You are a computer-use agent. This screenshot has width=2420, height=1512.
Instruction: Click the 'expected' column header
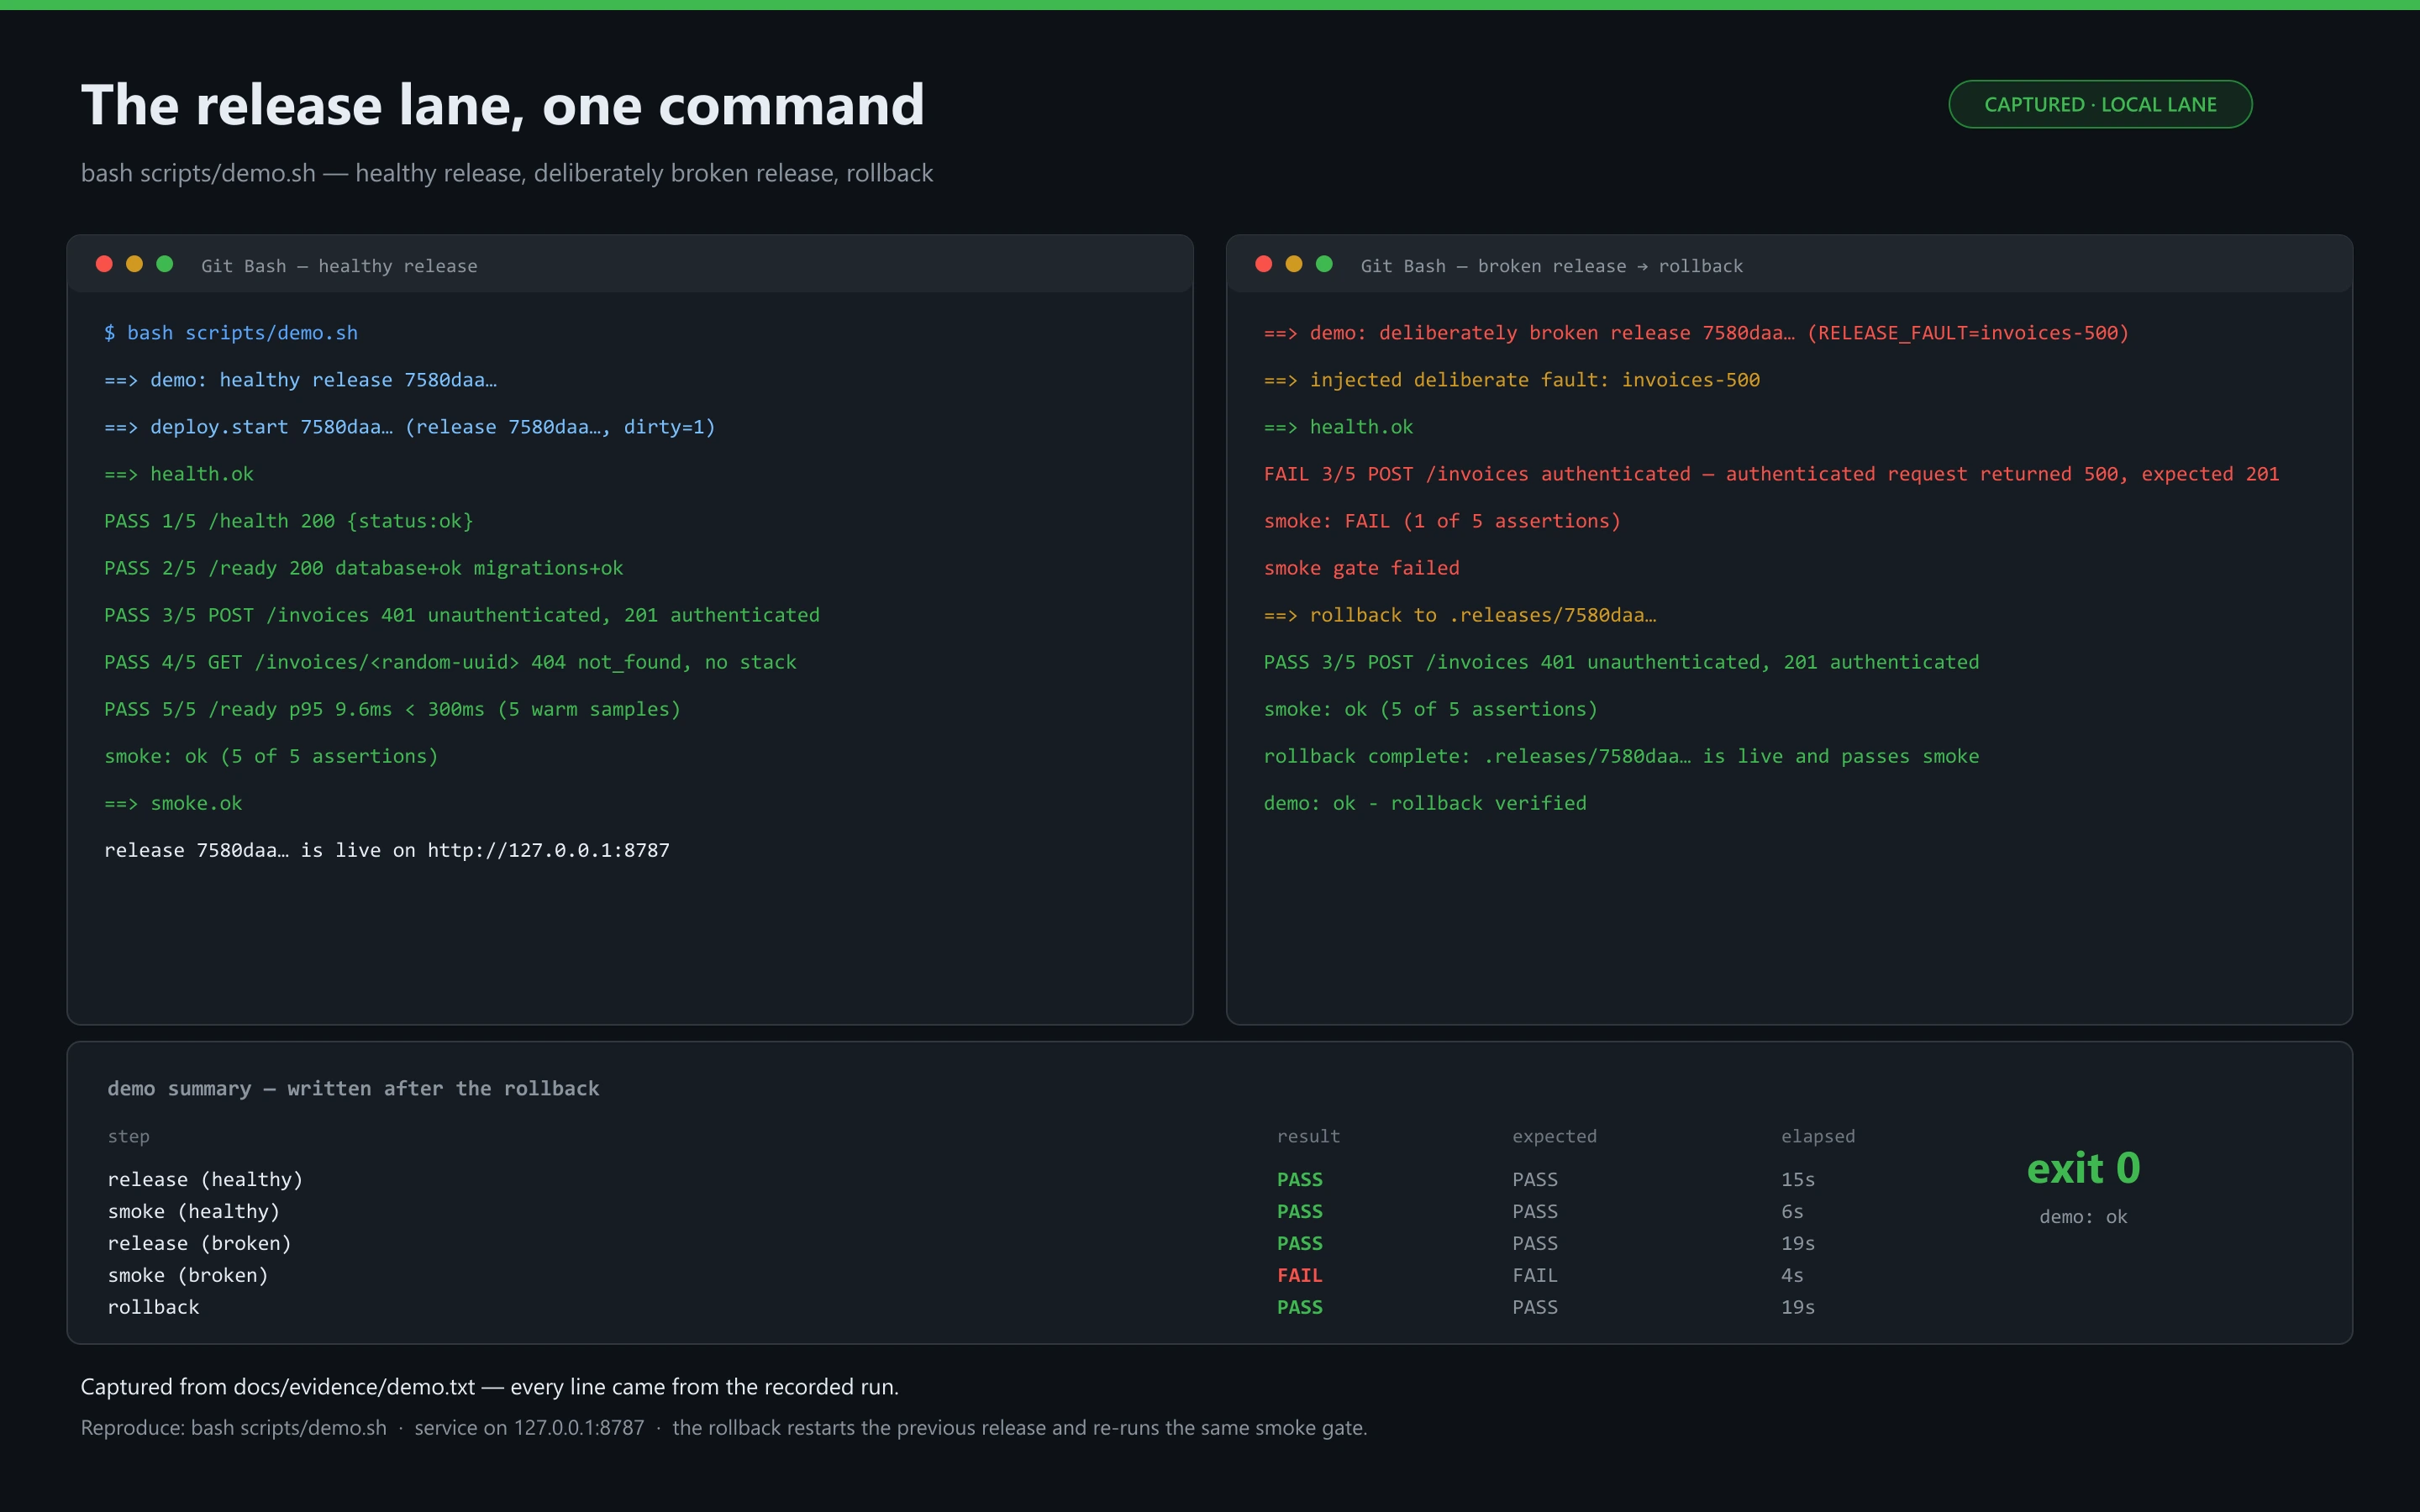coord(1554,1136)
